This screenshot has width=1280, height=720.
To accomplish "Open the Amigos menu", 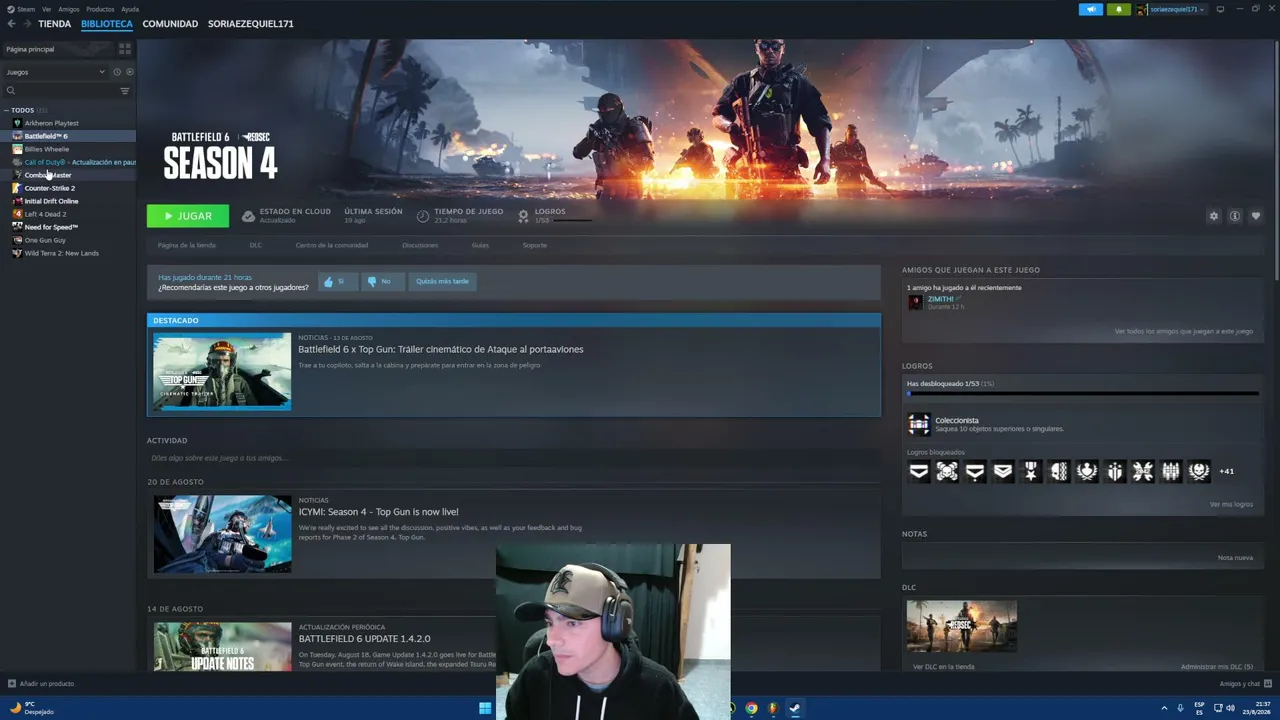I will tap(69, 9).
